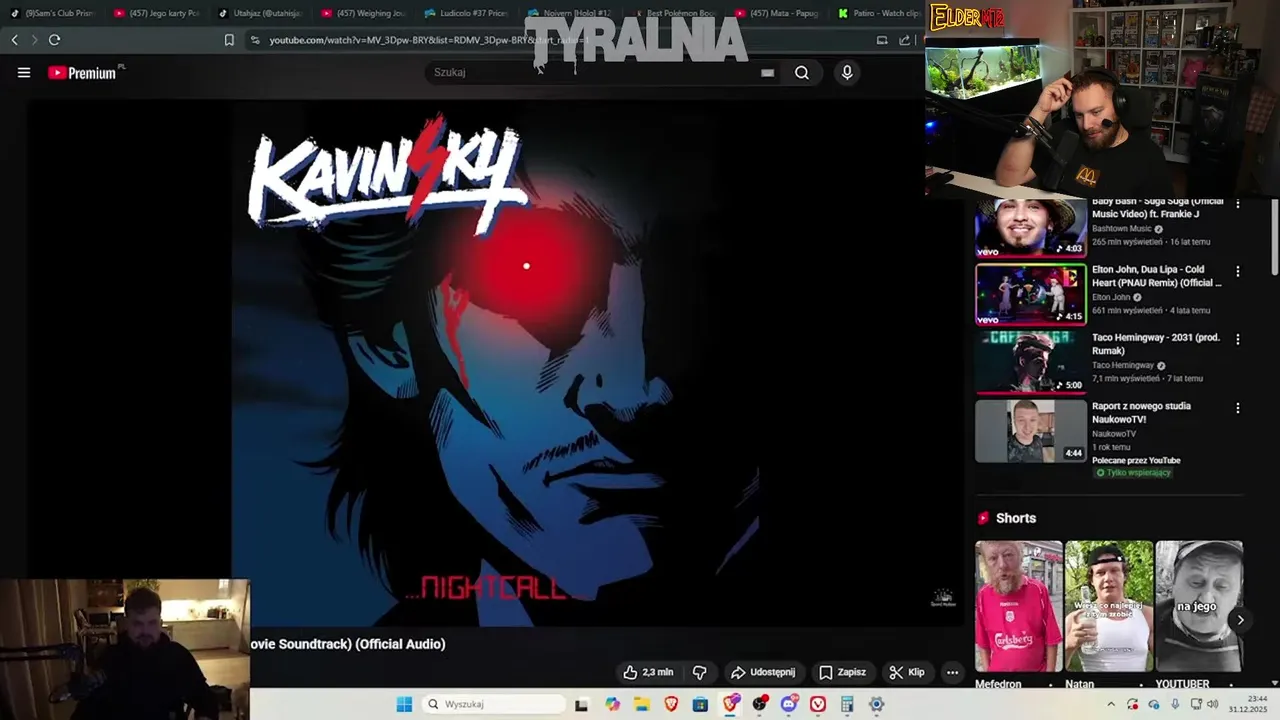This screenshot has height=720, width=1280.
Task: Switch to Best Pokemon Booster tab
Action: pyautogui.click(x=672, y=13)
